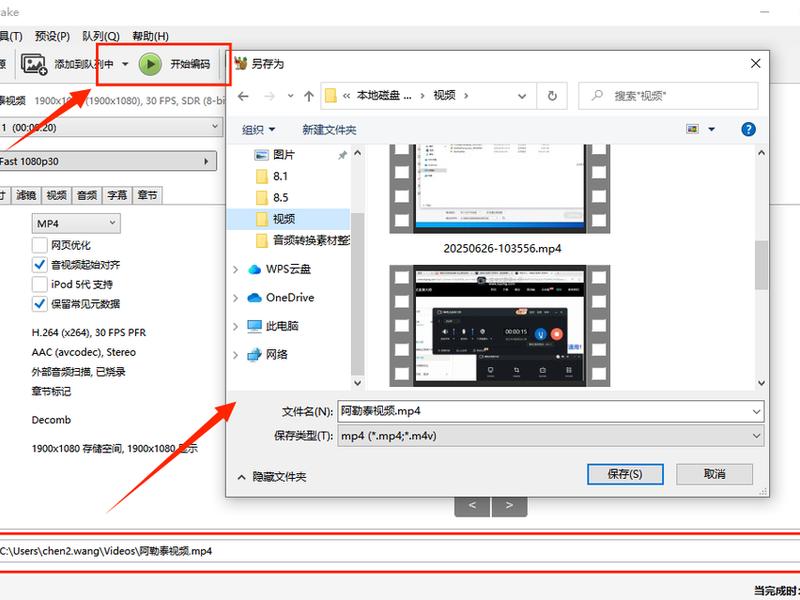This screenshot has width=800, height=600.
Task: Click 保存(S) button
Action: (625, 474)
